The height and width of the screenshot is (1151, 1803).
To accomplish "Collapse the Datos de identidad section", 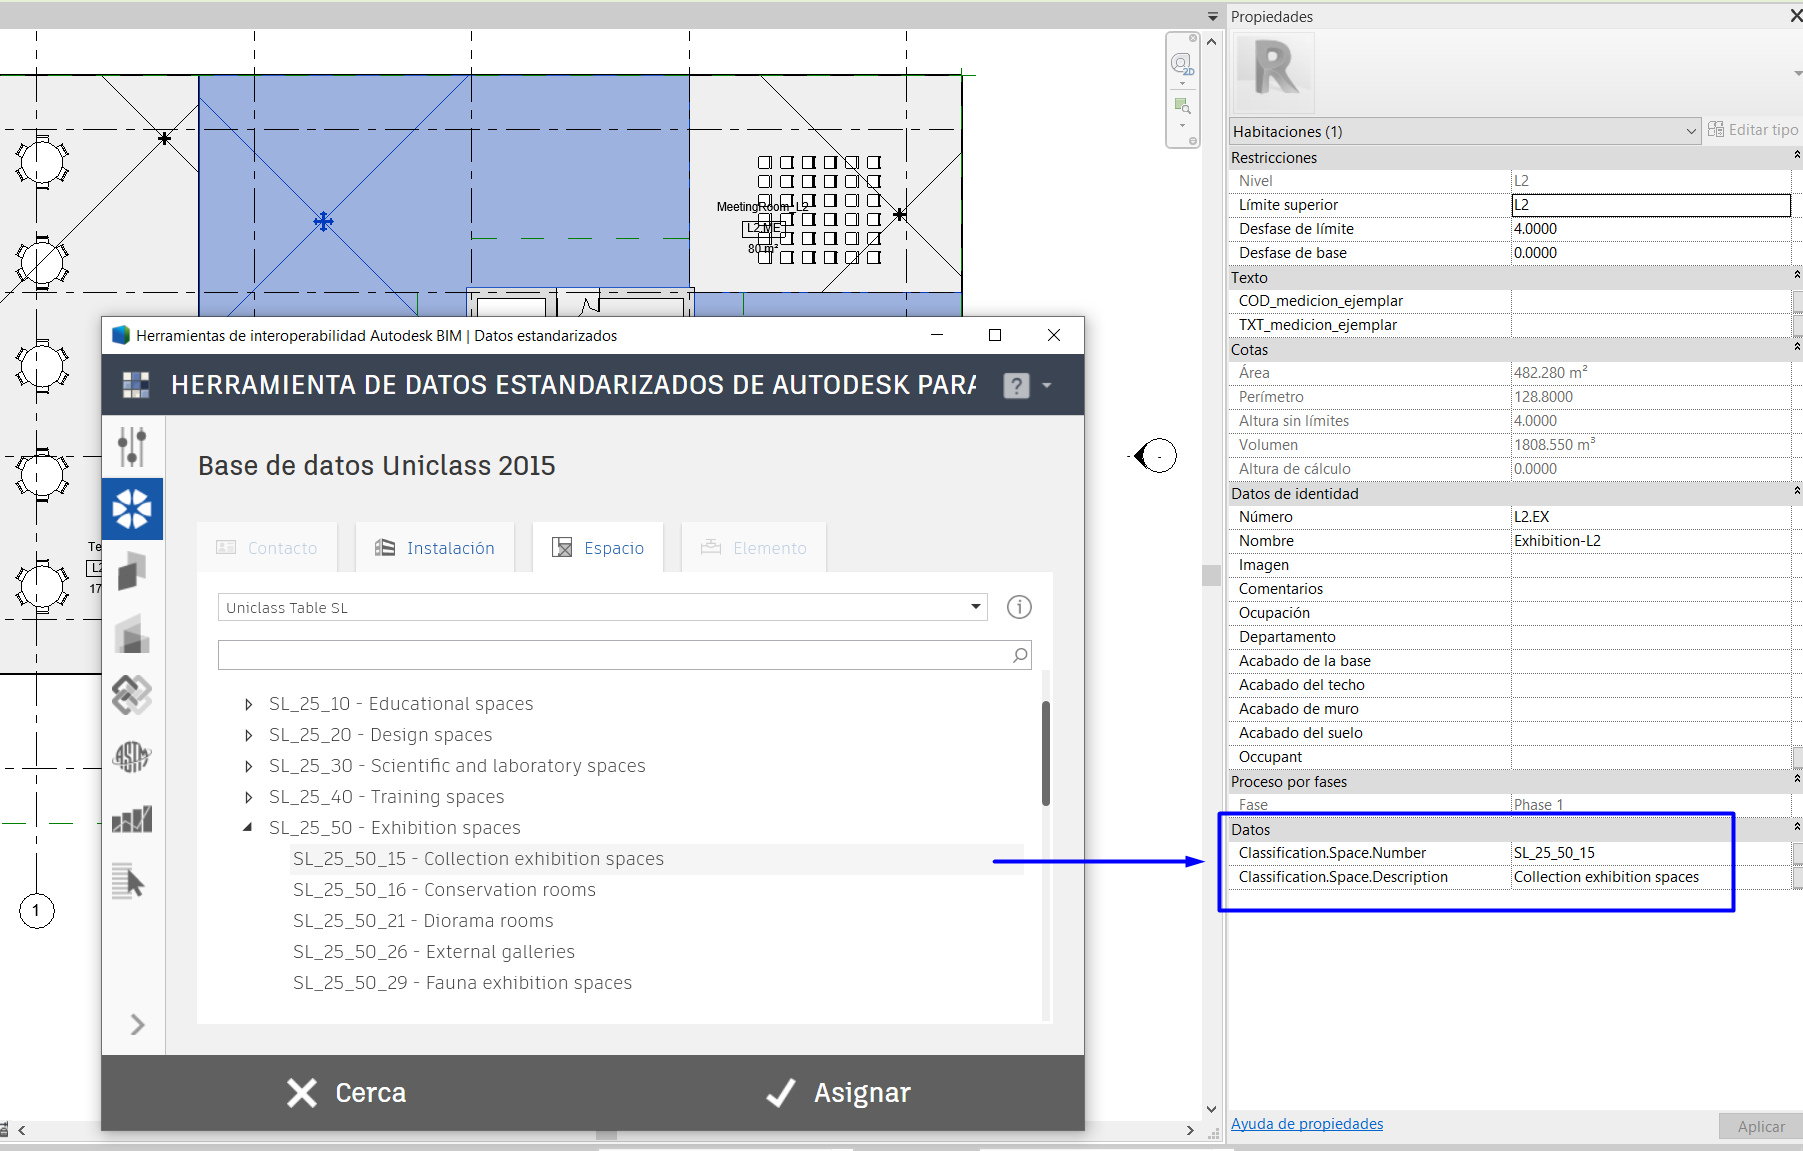I will coord(1796,492).
